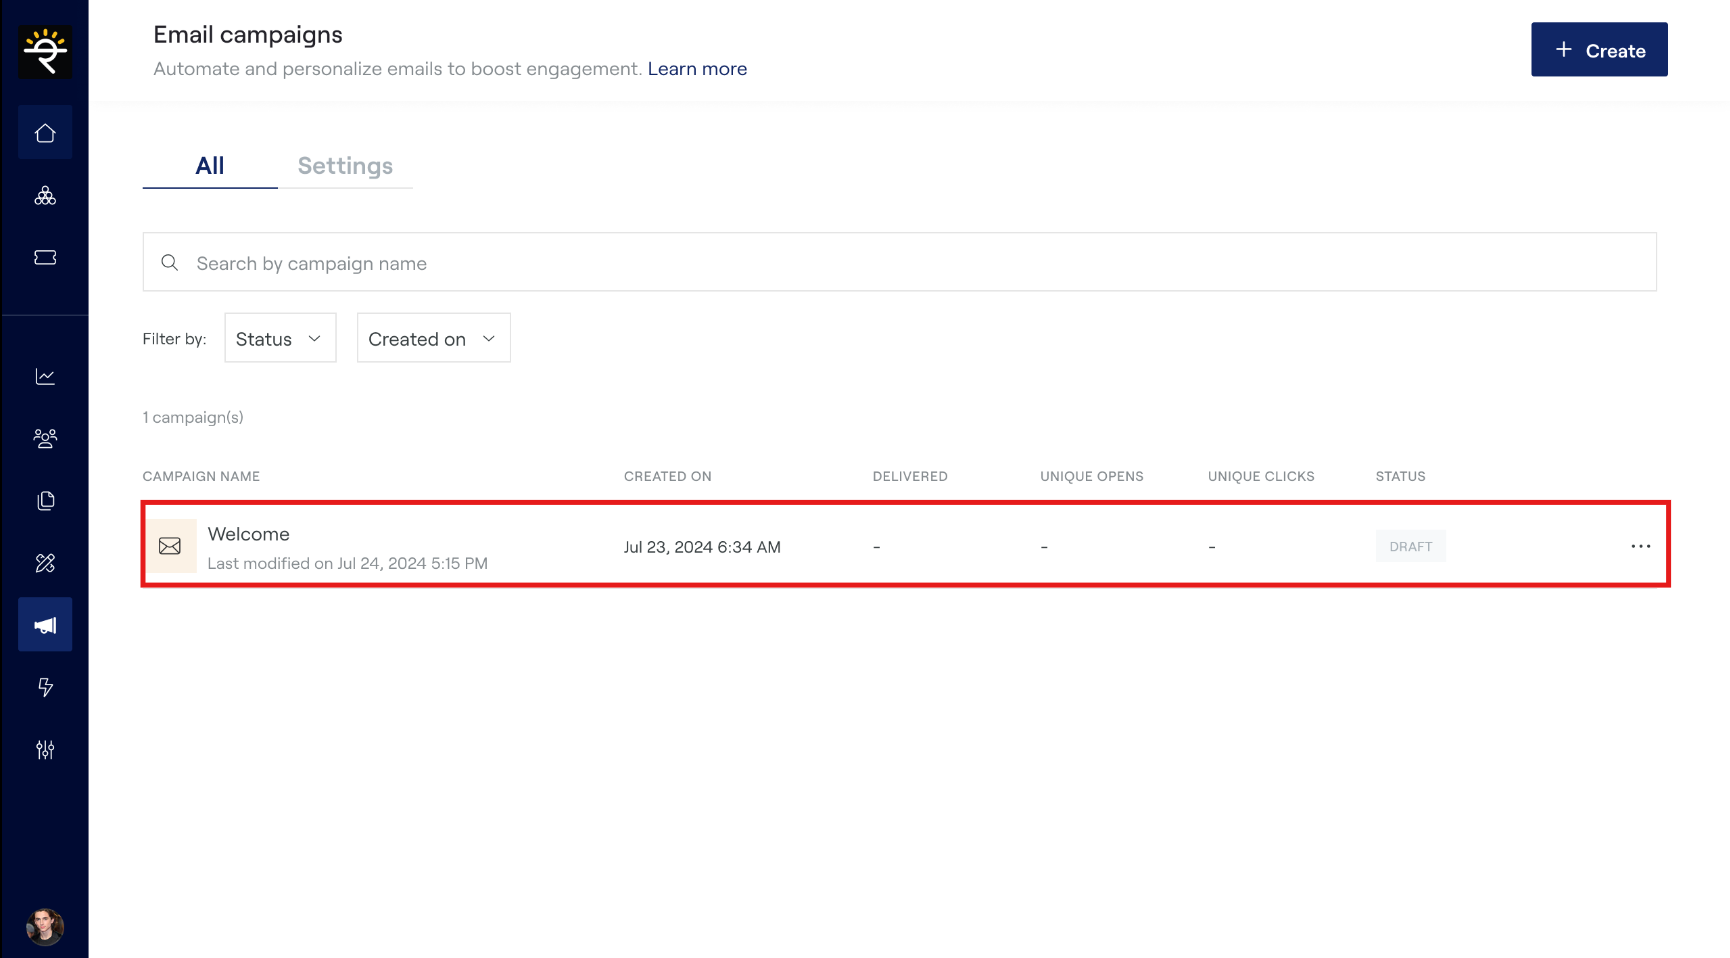Click the stacked documents sidebar icon
1730x958 pixels.
point(45,501)
